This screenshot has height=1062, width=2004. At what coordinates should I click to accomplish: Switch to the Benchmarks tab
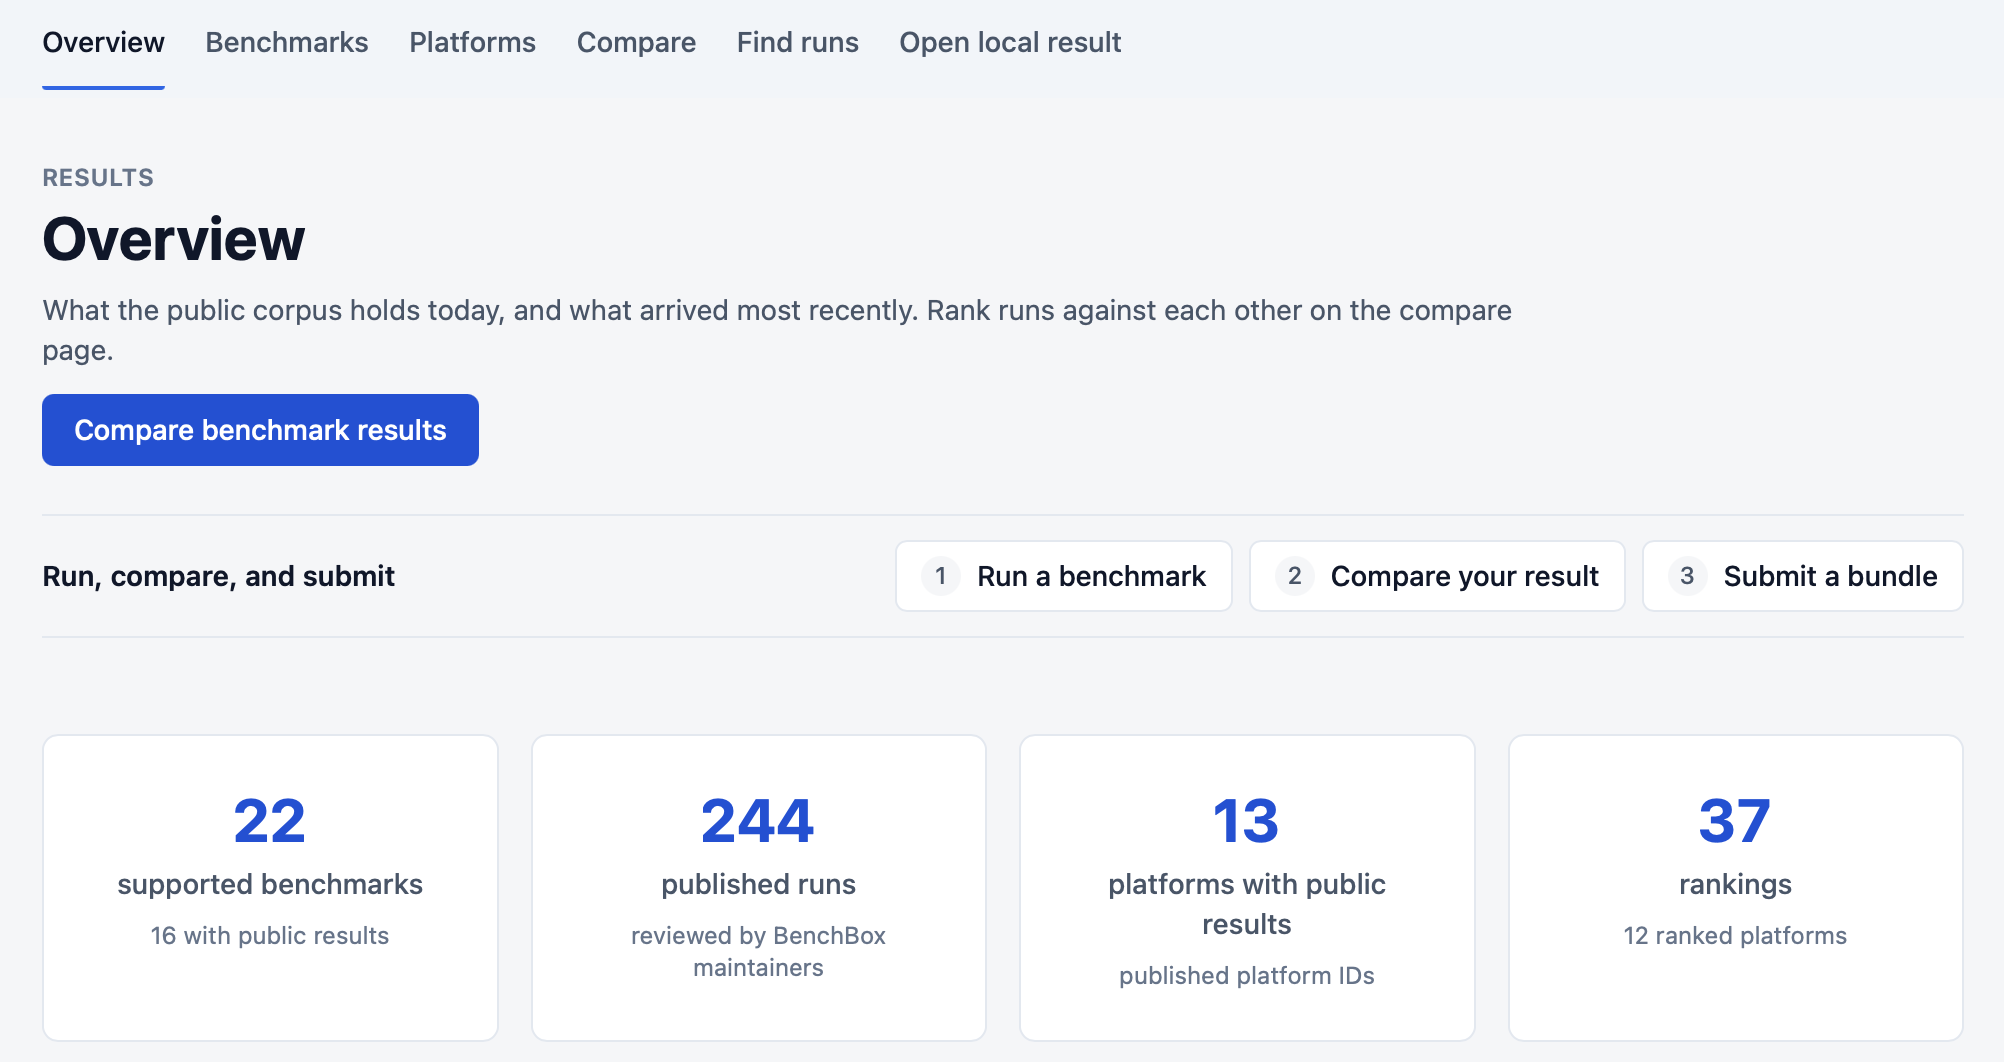point(287,42)
